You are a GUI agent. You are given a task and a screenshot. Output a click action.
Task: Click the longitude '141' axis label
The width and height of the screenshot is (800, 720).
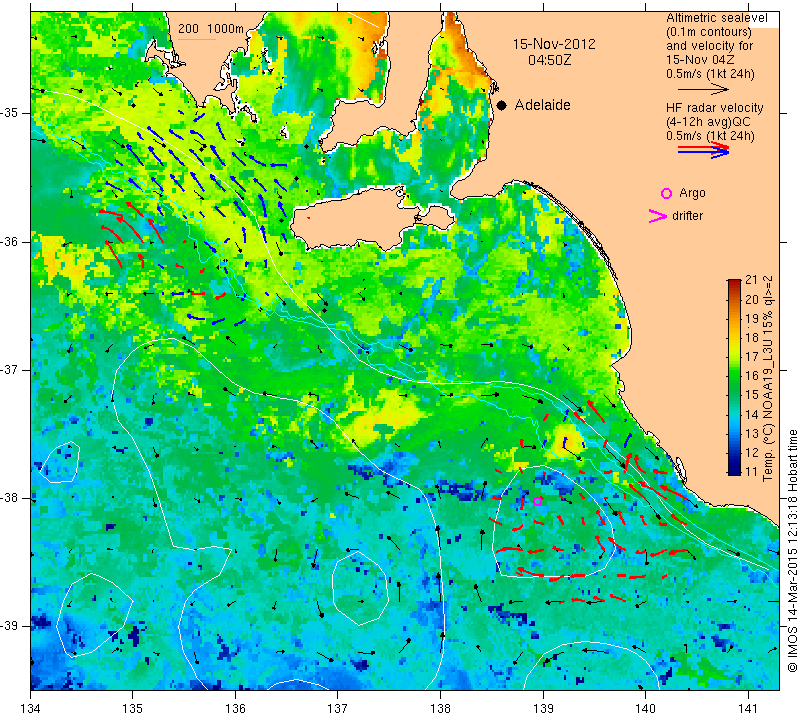[748, 708]
